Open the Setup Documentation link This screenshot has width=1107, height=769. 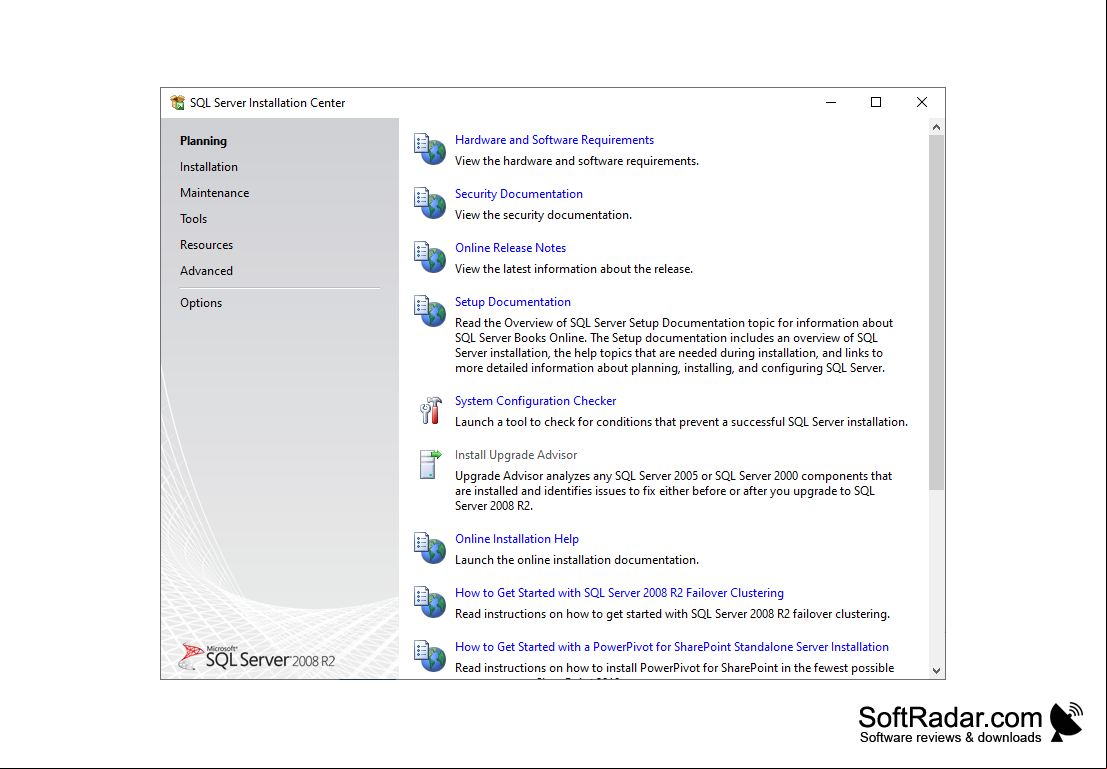point(513,302)
